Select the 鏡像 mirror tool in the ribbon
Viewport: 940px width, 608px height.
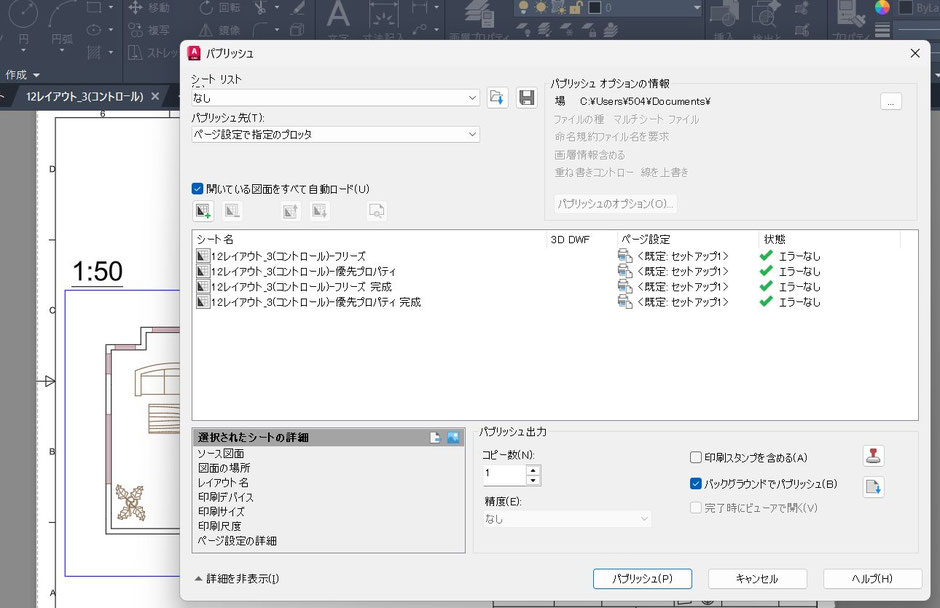tap(219, 29)
